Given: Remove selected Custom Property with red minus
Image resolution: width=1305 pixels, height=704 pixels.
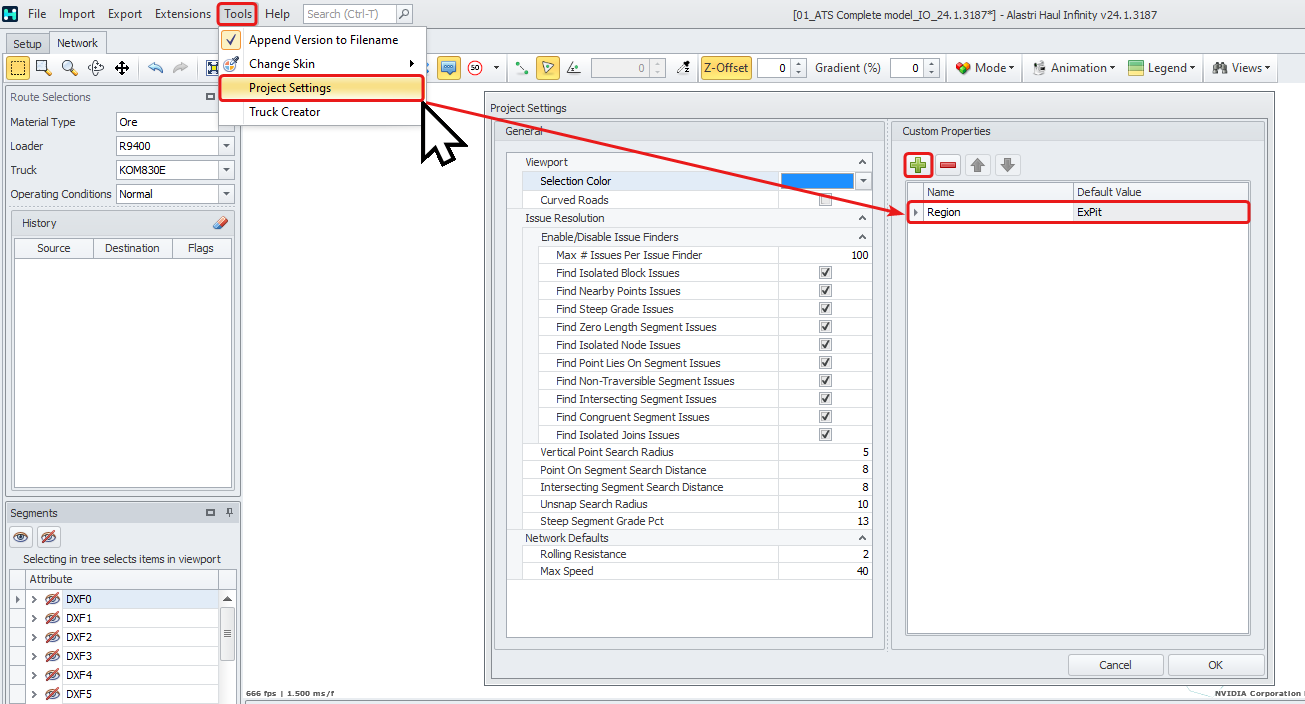Looking at the screenshot, I should 946,164.
